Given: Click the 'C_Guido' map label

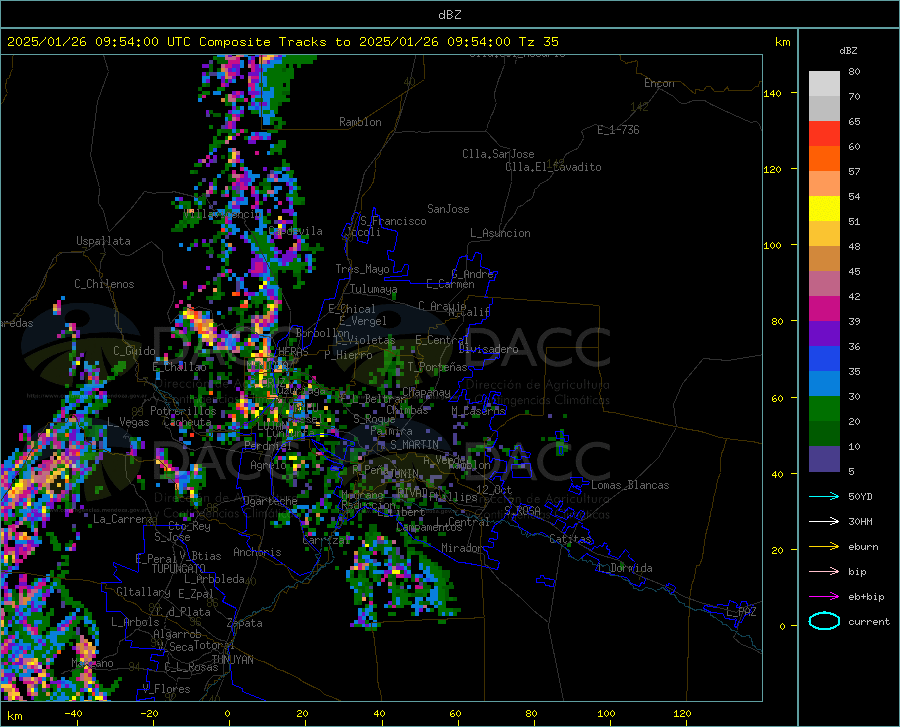Looking at the screenshot, I should pos(134,351).
